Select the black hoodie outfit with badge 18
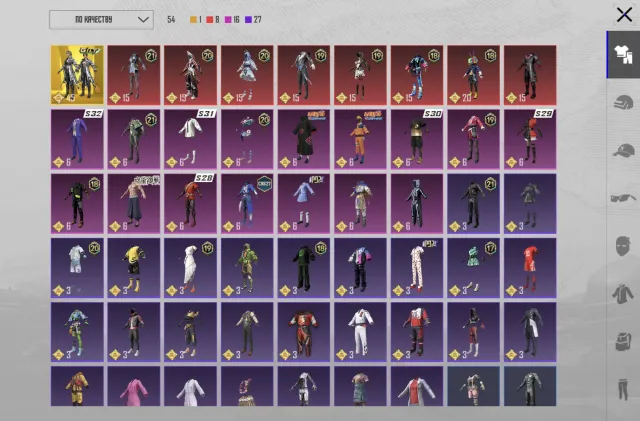The width and height of the screenshot is (640, 421). tap(304, 268)
